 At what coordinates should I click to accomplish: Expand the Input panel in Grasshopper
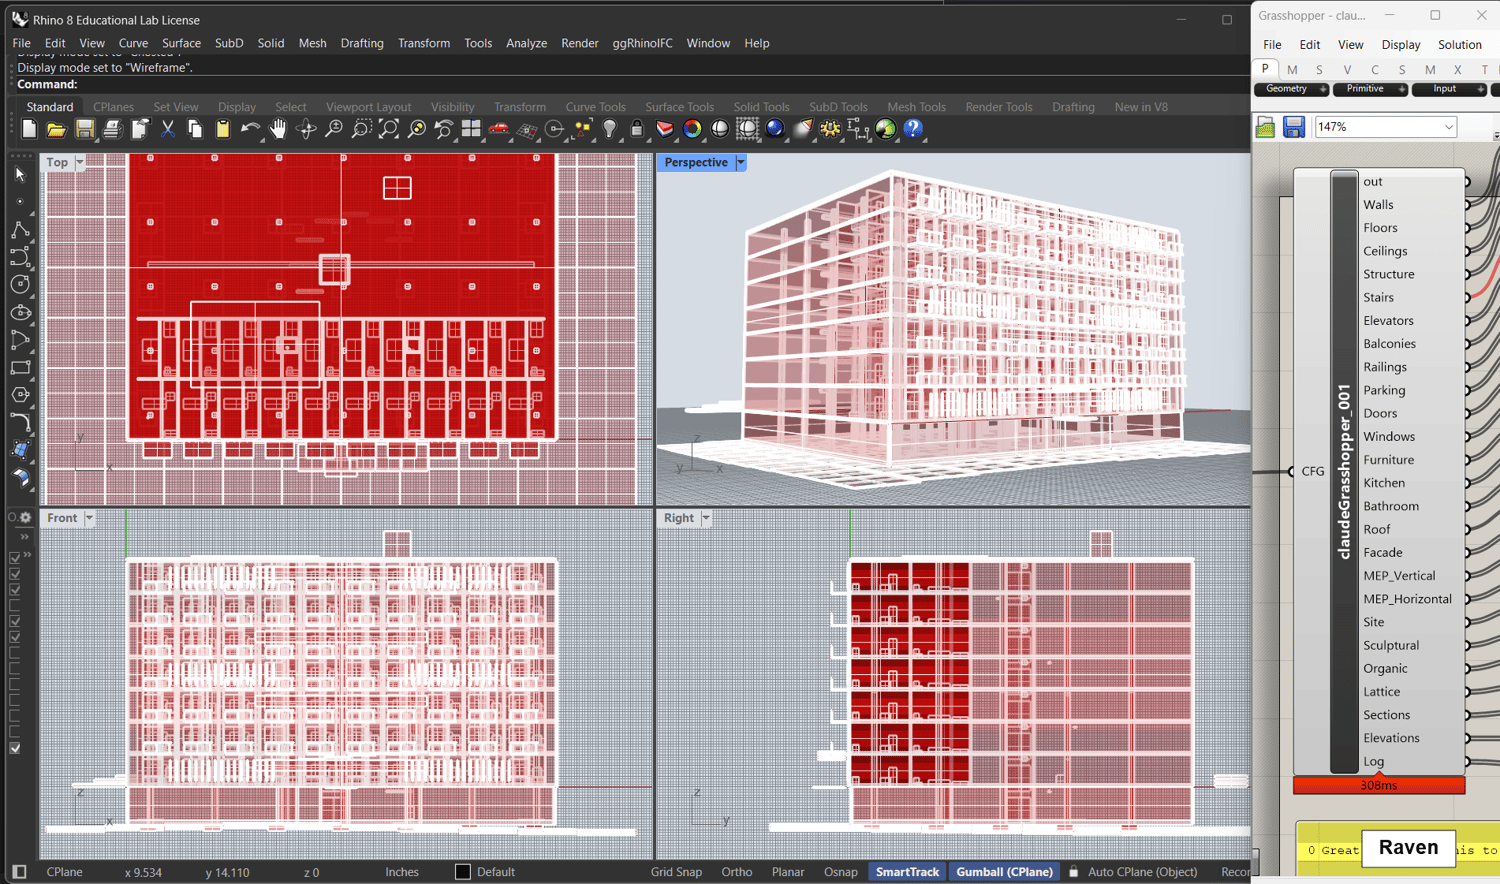1481,89
